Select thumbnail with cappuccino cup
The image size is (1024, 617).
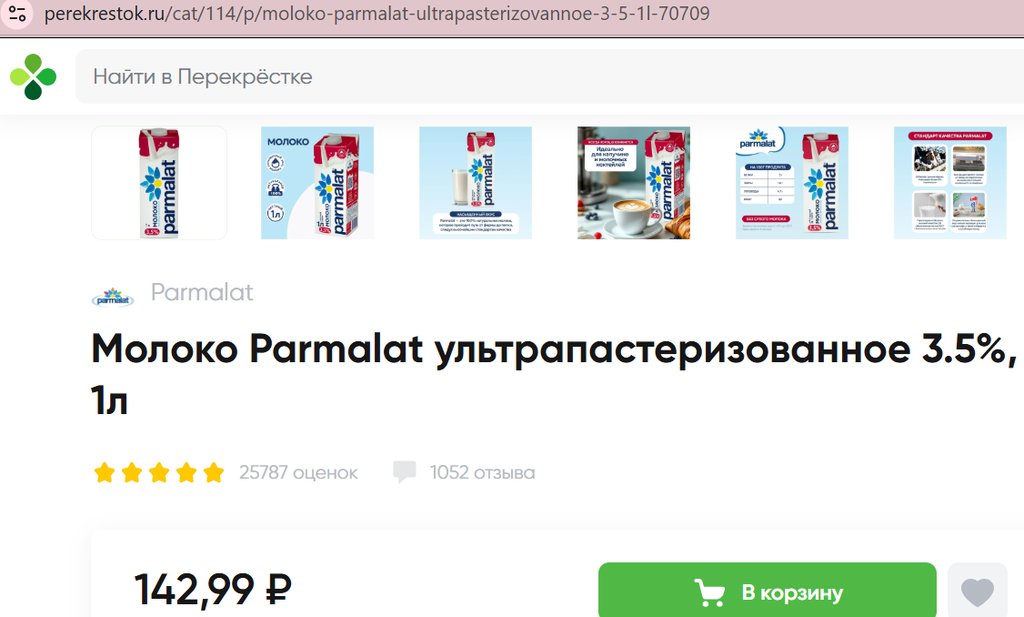[633, 183]
